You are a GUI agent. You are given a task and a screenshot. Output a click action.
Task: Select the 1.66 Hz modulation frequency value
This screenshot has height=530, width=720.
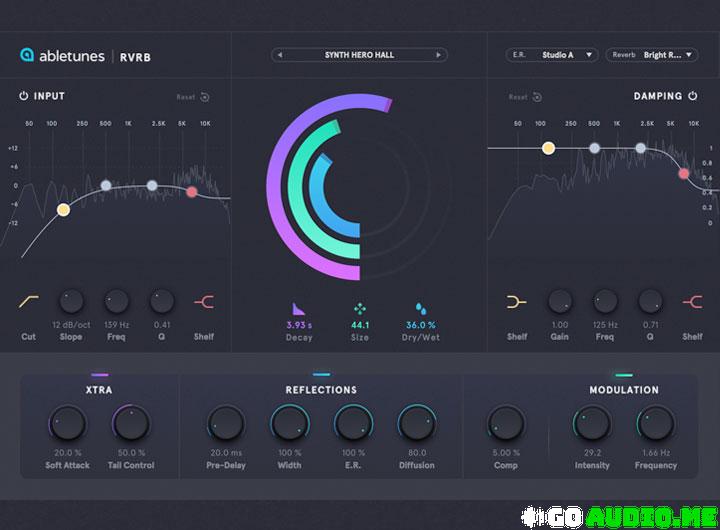tap(656, 452)
